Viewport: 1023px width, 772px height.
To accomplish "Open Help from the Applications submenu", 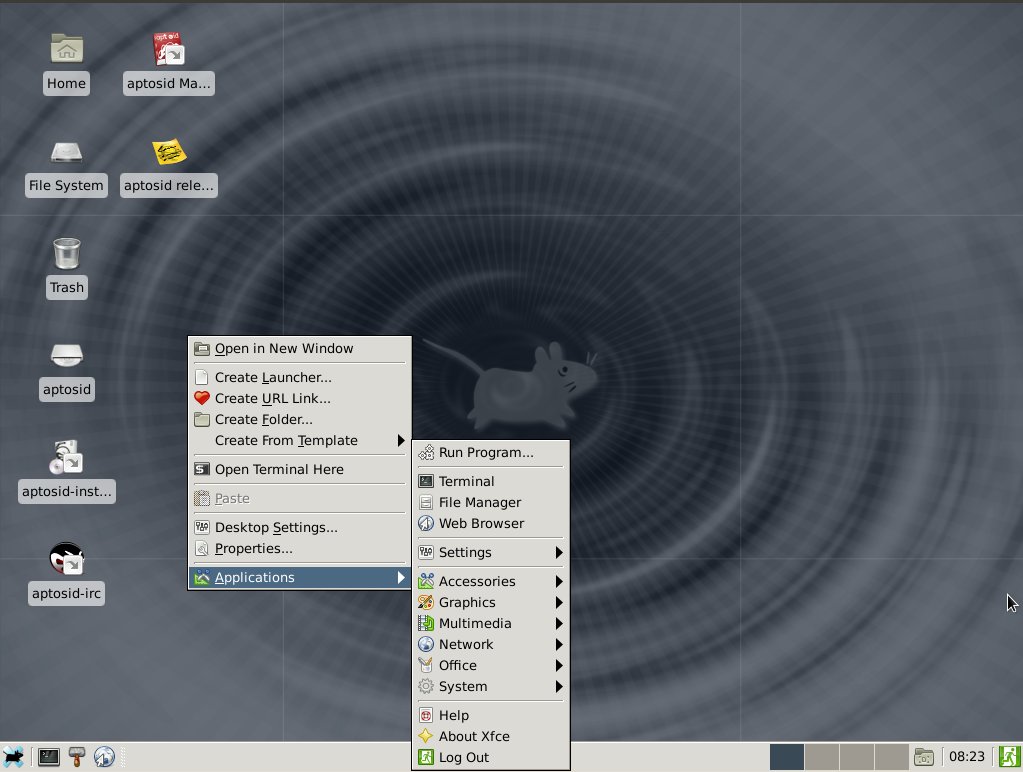I will click(491, 715).
